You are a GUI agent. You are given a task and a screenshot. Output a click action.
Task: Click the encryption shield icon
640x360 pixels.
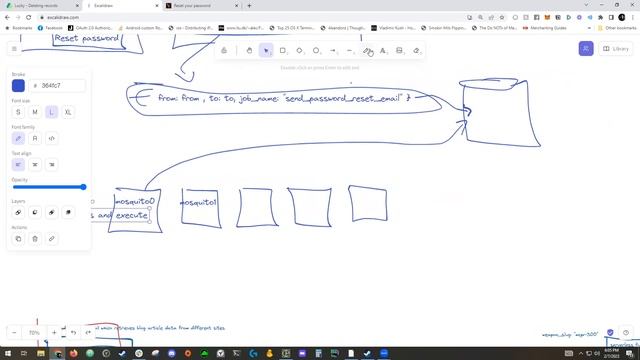pyautogui.click(x=610, y=333)
